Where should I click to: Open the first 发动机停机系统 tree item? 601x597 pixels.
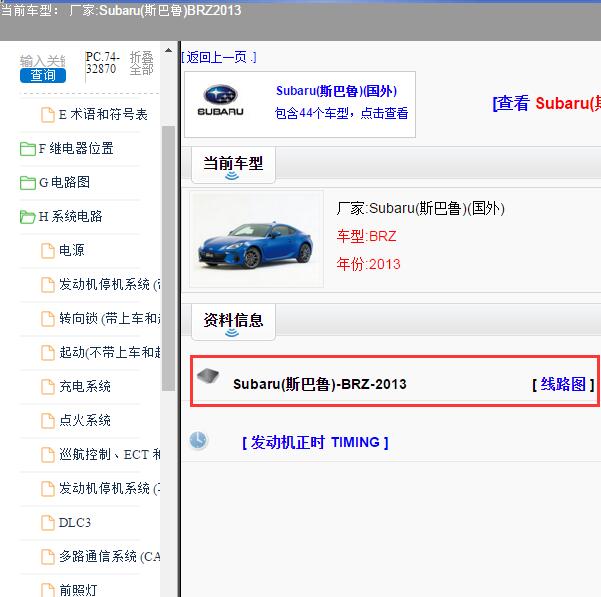pos(109,285)
